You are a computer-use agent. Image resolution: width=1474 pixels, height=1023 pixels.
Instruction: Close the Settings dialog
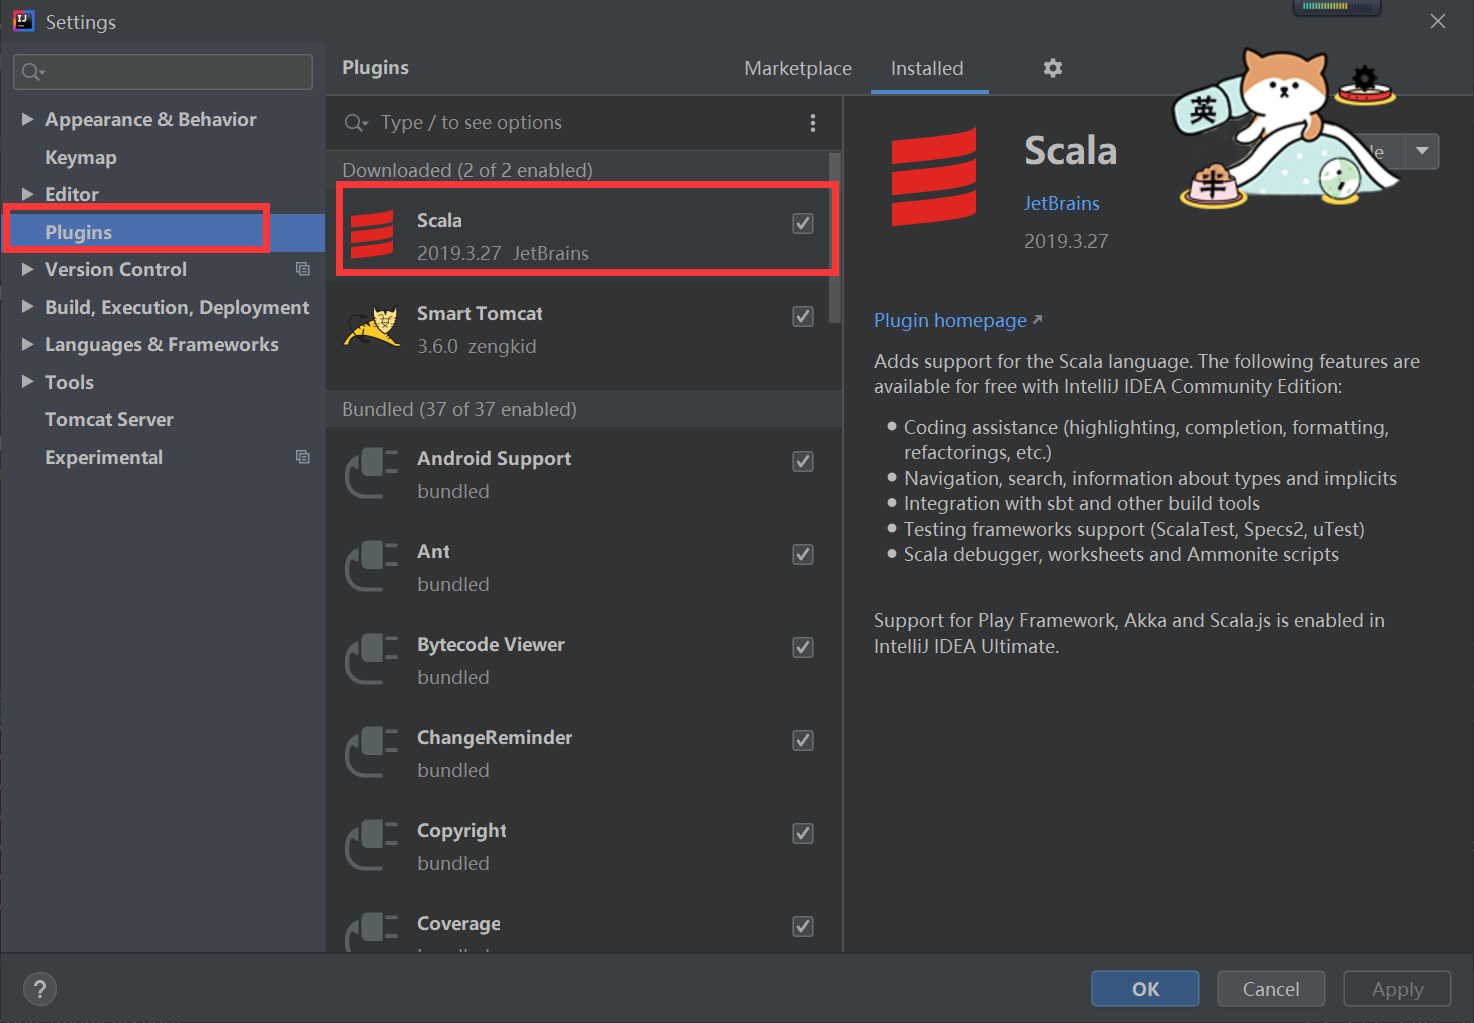1438,21
